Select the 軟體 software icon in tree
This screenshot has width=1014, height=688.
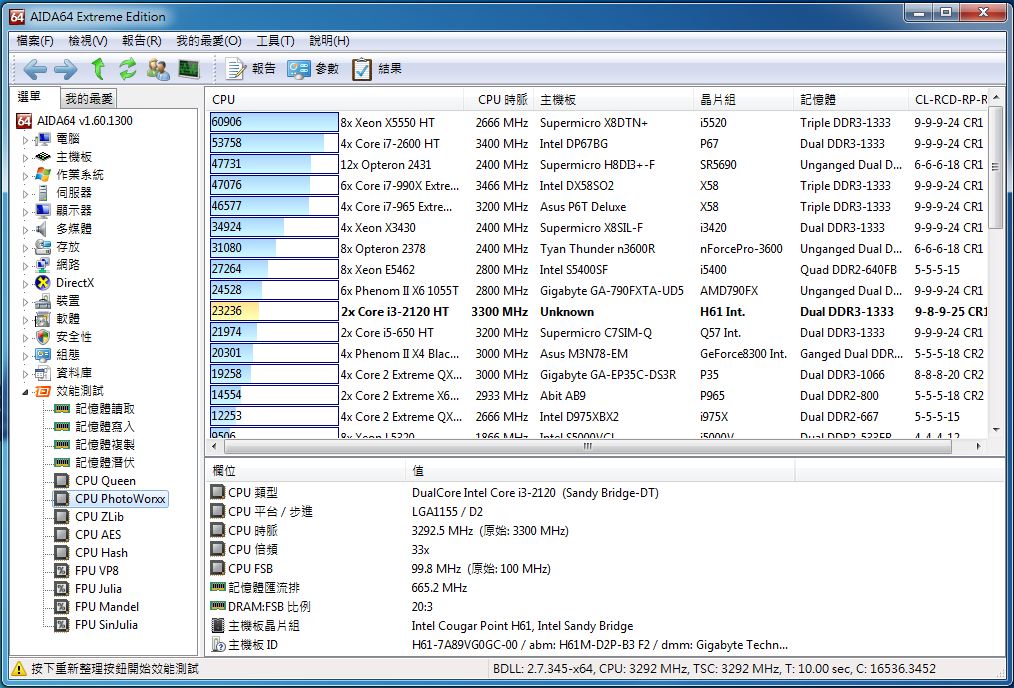tap(43, 319)
